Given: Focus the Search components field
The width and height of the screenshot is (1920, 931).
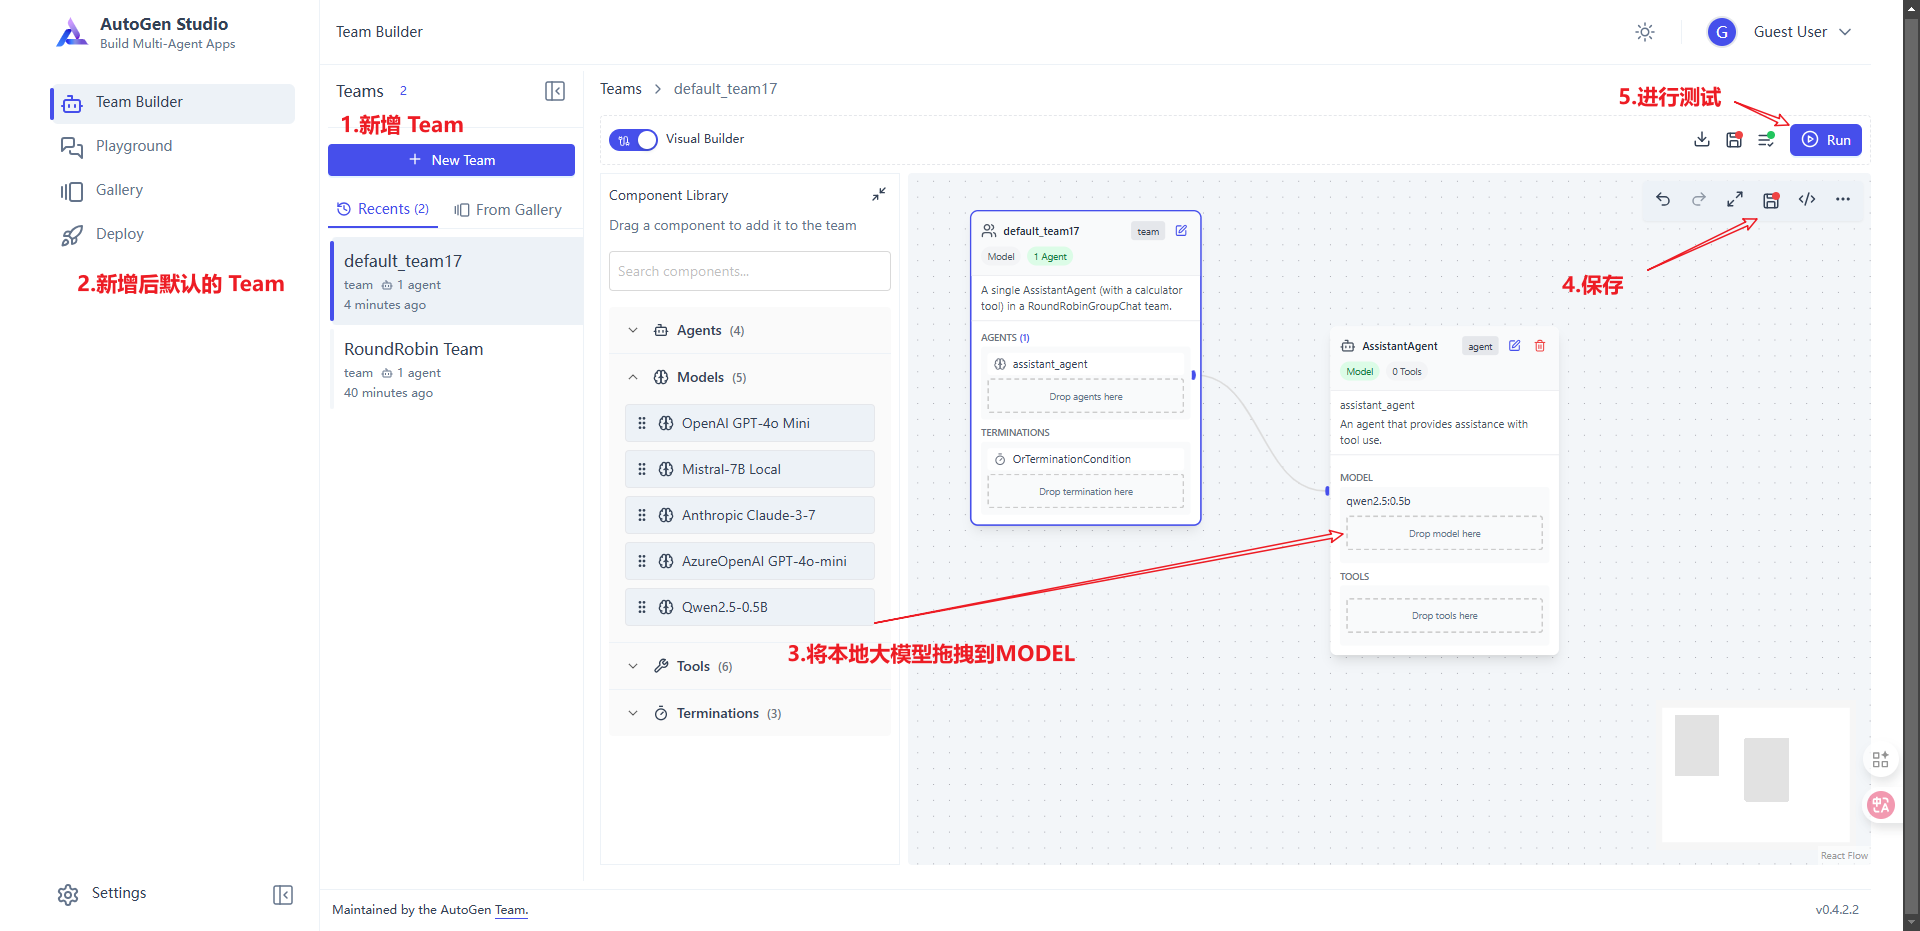Looking at the screenshot, I should pos(750,271).
